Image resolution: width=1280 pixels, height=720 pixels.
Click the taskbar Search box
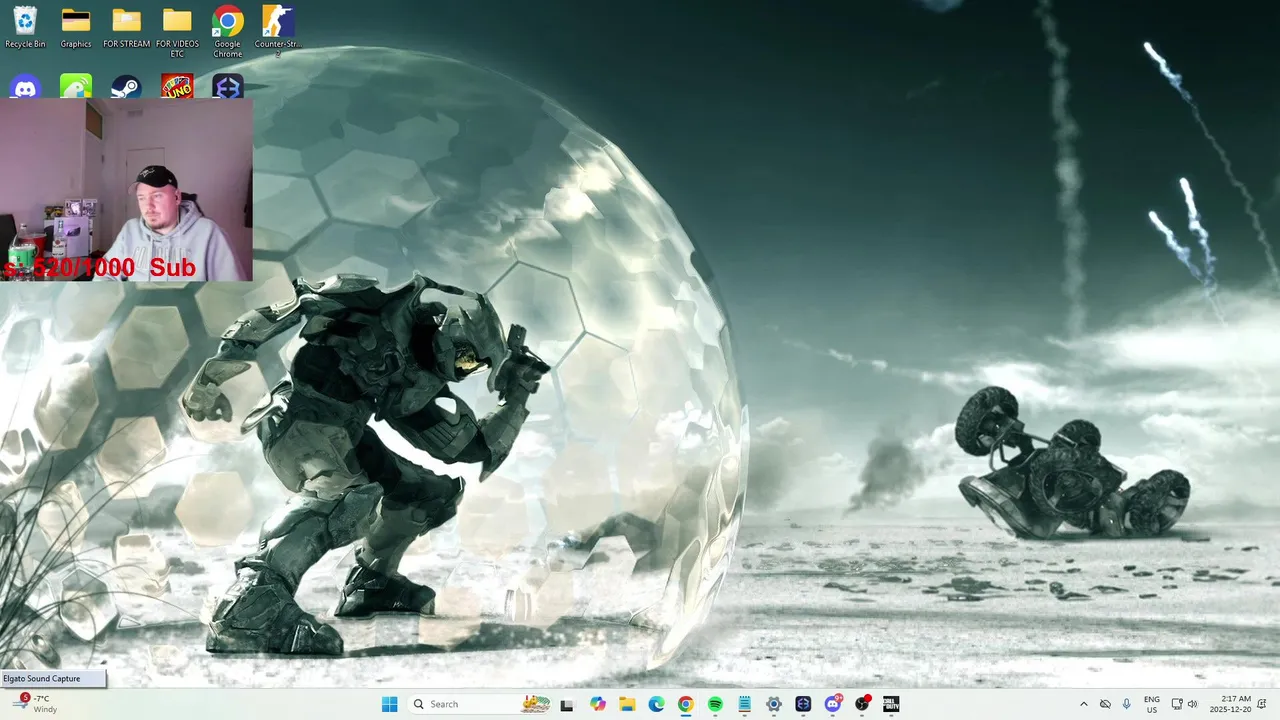coord(480,704)
